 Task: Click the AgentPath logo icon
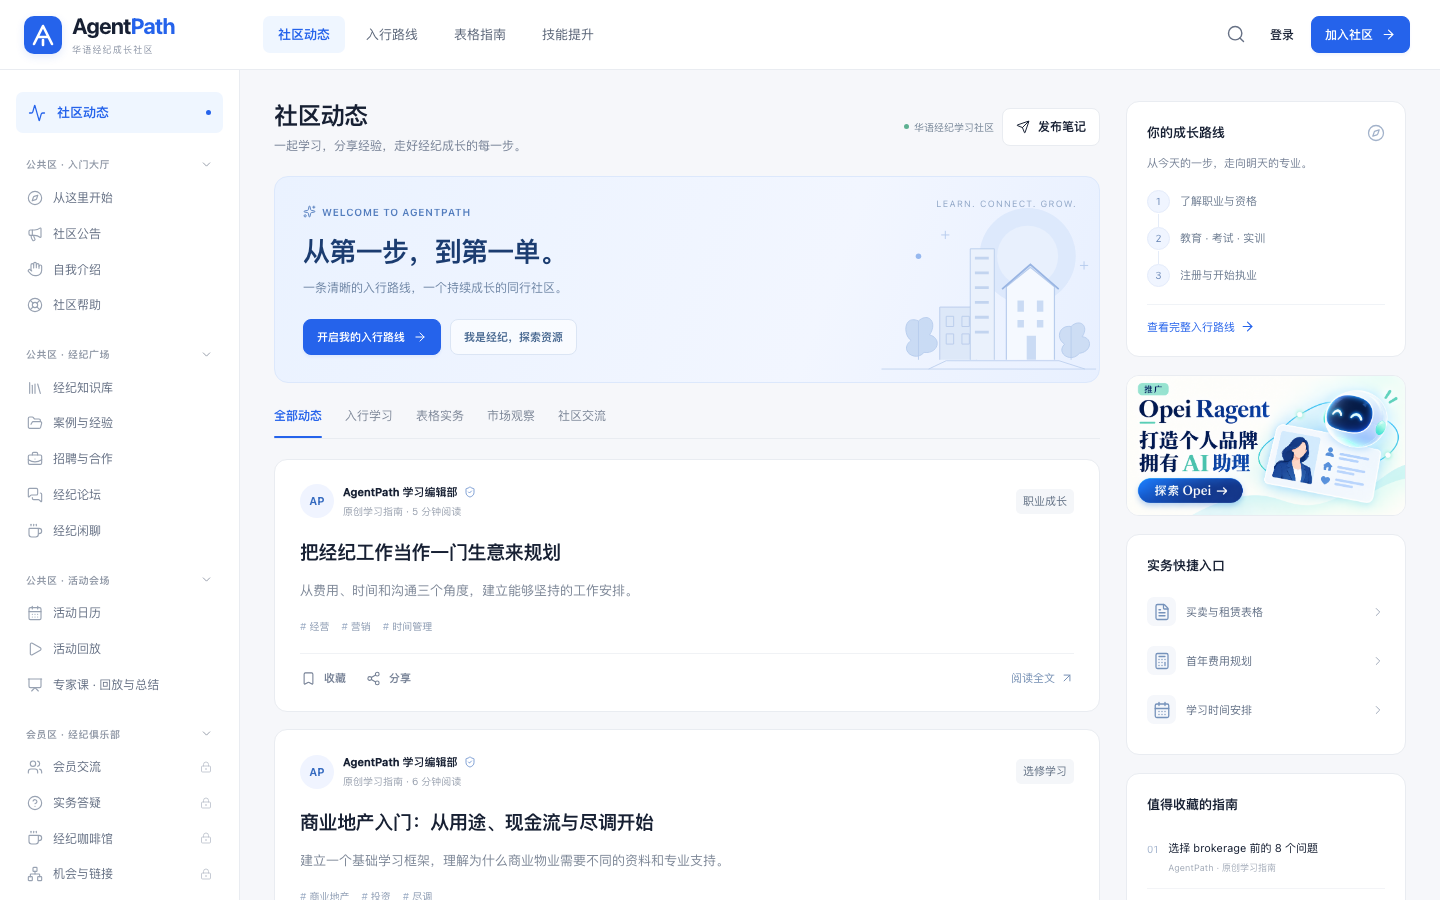(x=43, y=35)
